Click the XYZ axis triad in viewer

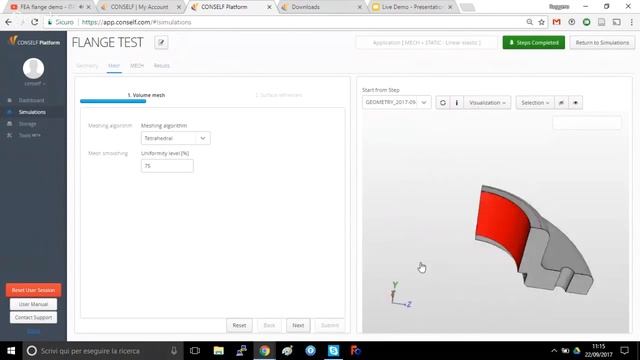(400, 295)
